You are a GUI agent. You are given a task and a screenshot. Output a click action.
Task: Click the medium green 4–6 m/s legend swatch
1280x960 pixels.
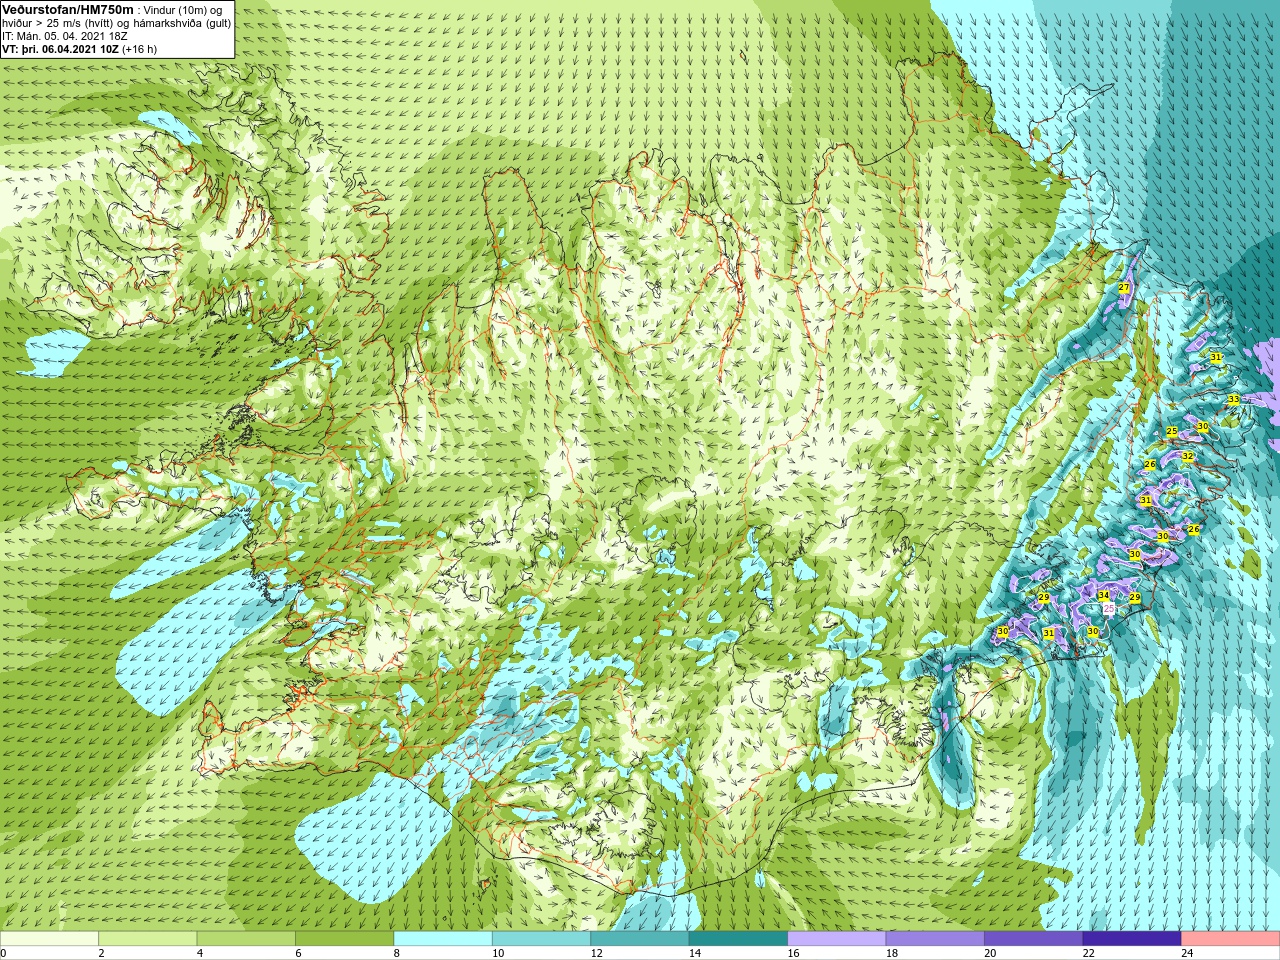click(x=246, y=939)
